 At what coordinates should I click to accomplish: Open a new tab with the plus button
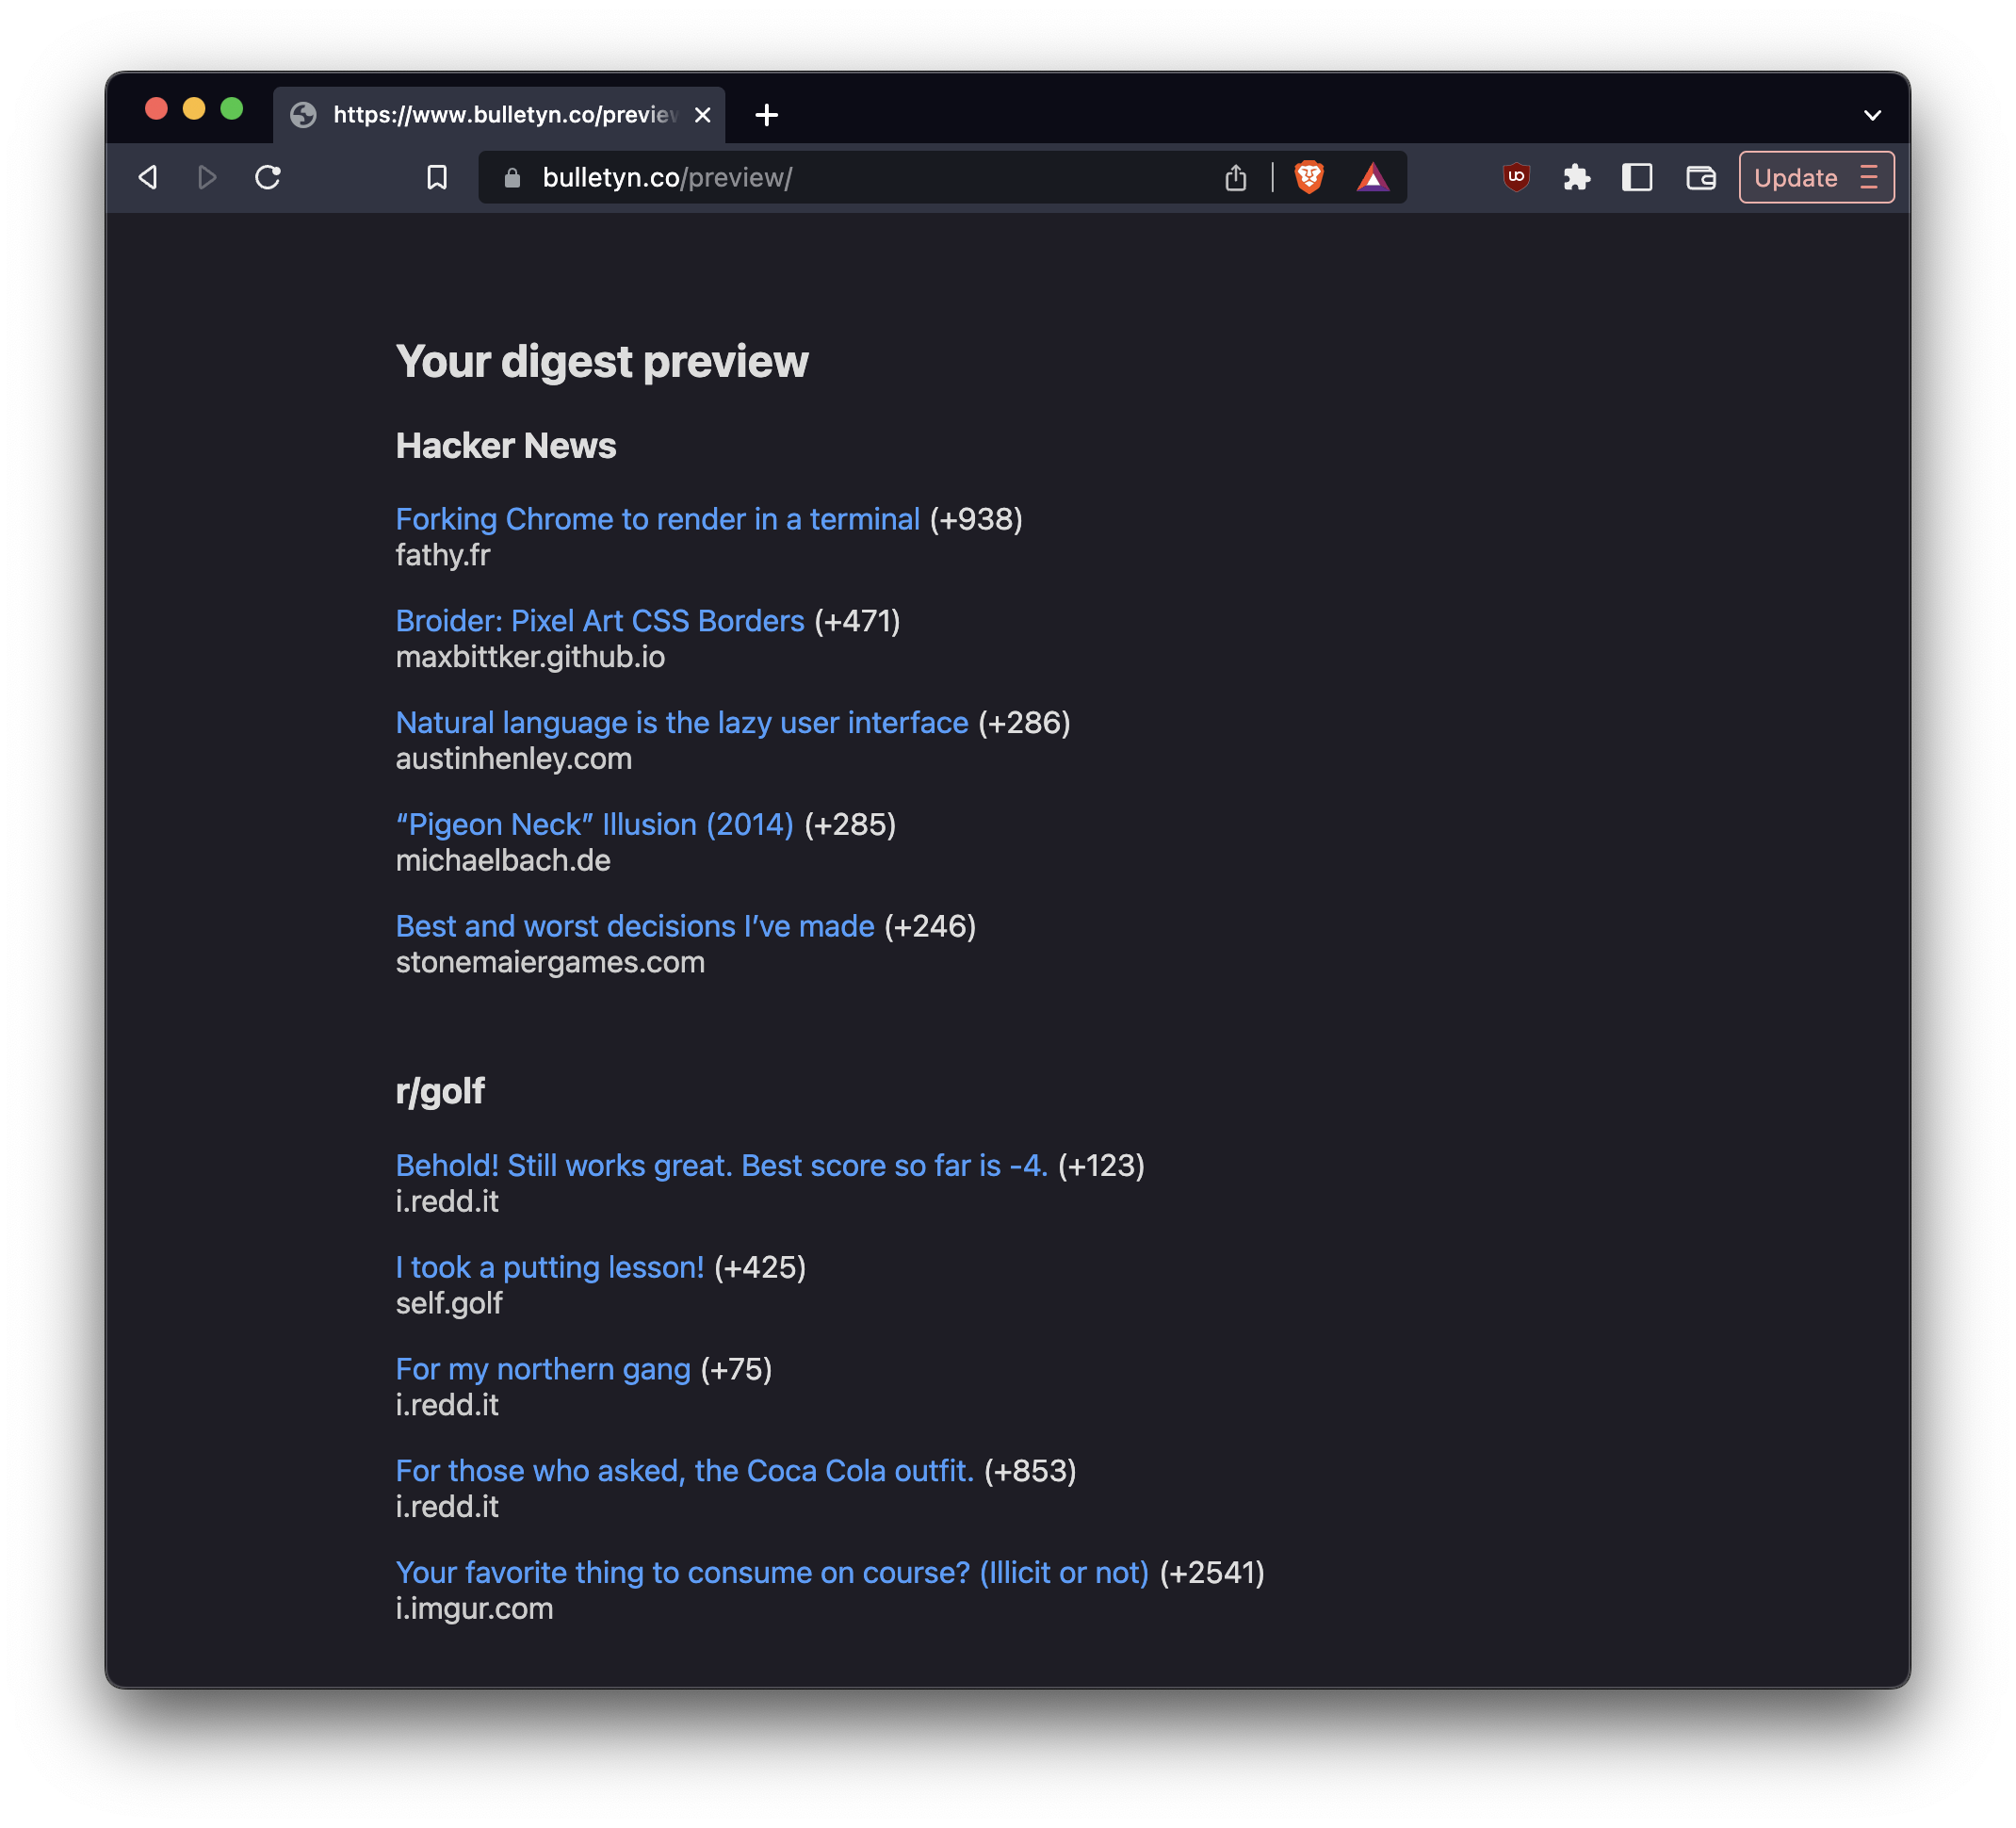click(x=767, y=115)
